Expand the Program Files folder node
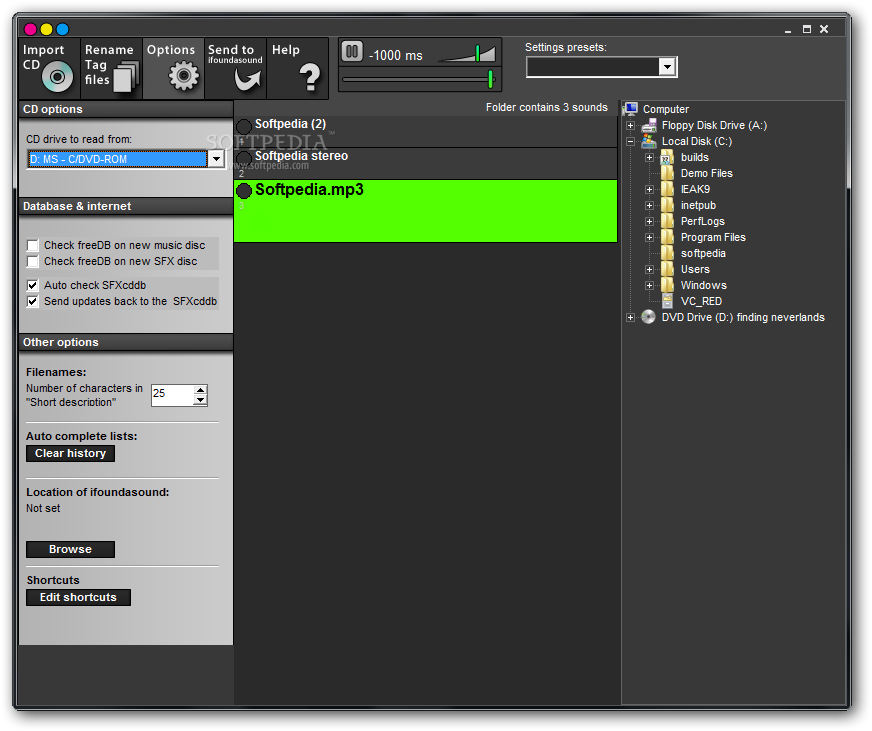872x731 pixels. tap(649, 237)
